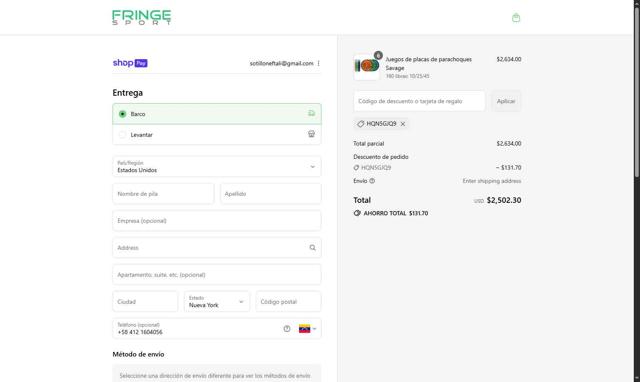Click the Entrega heading
This screenshot has width=640, height=382.
(128, 93)
